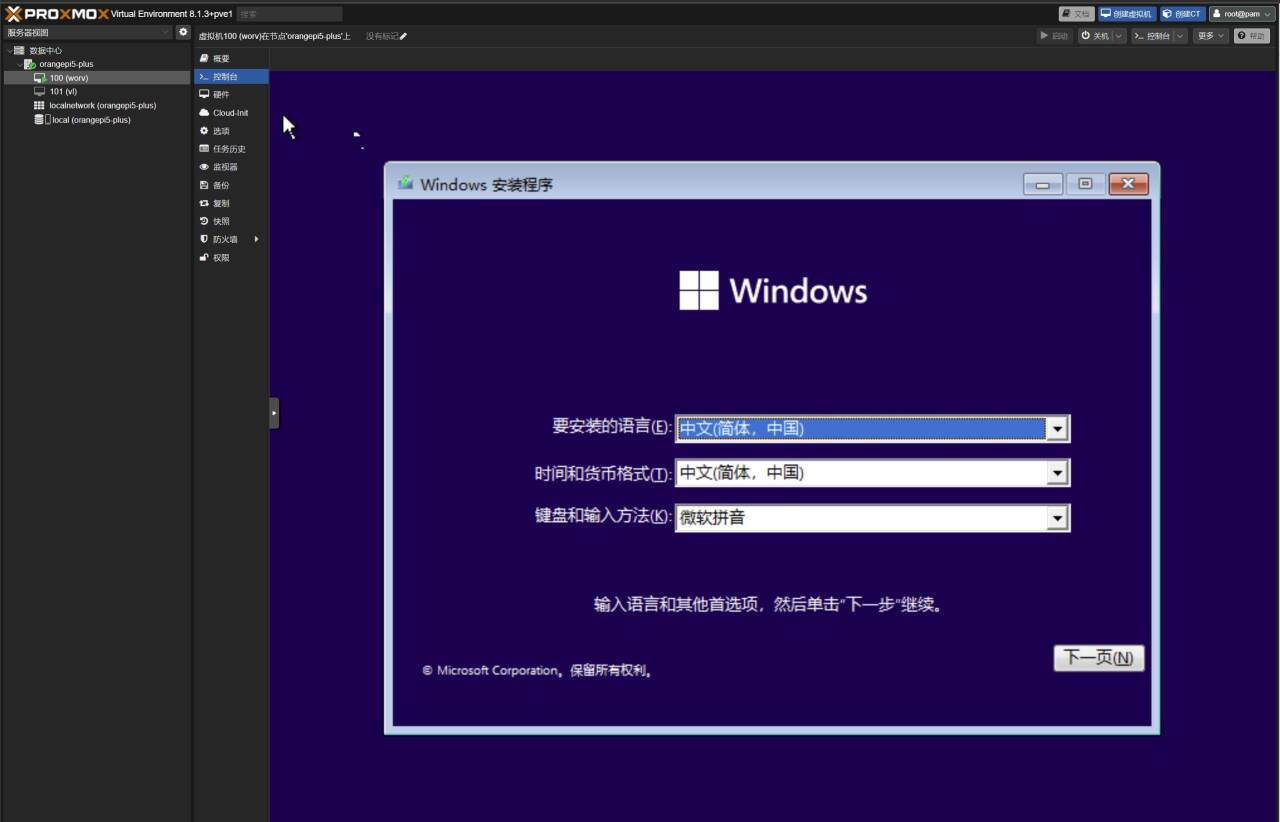
Task: Click the 关机 (Shutdown) button
Action: coord(1095,36)
